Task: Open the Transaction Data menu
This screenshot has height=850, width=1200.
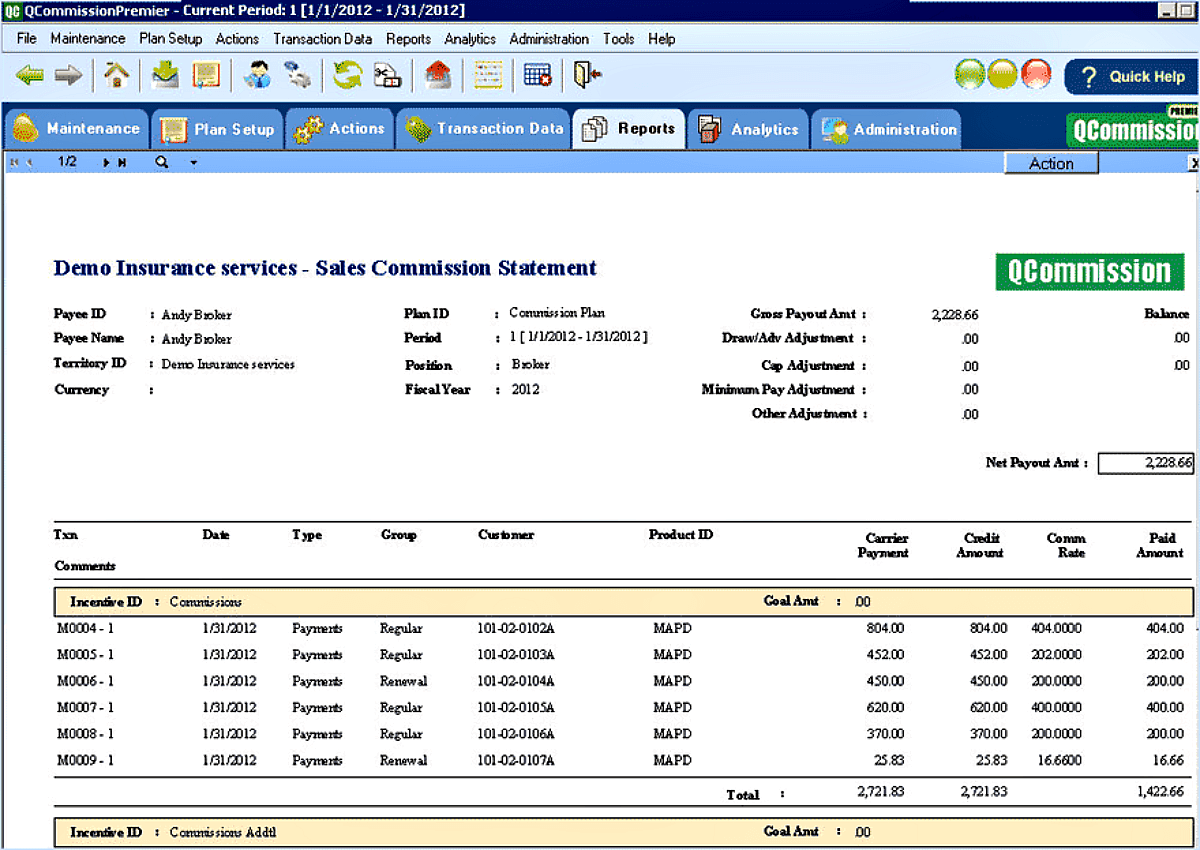Action: point(322,39)
